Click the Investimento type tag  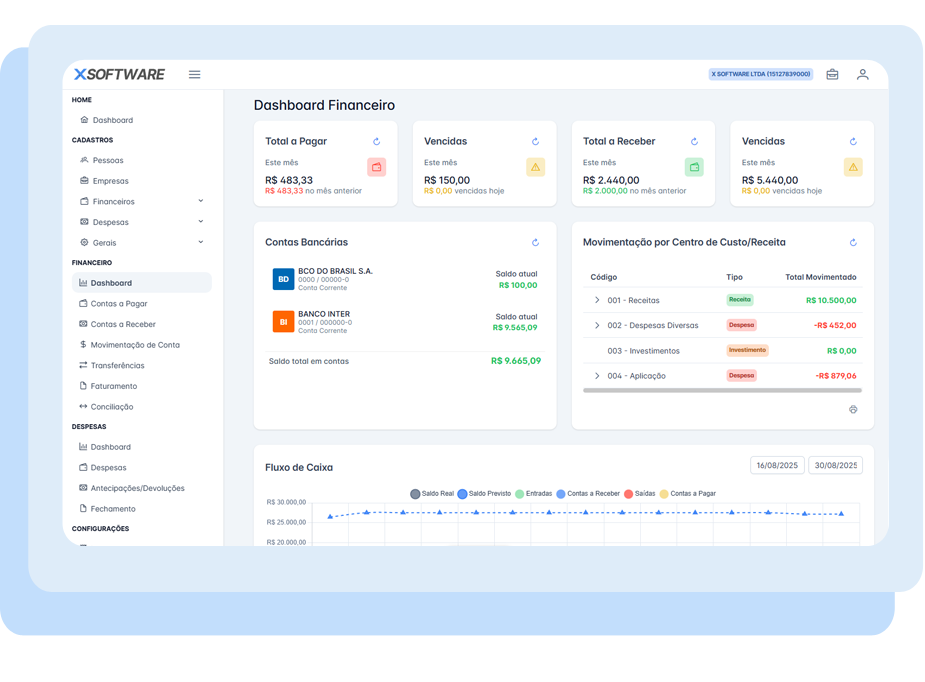(747, 350)
